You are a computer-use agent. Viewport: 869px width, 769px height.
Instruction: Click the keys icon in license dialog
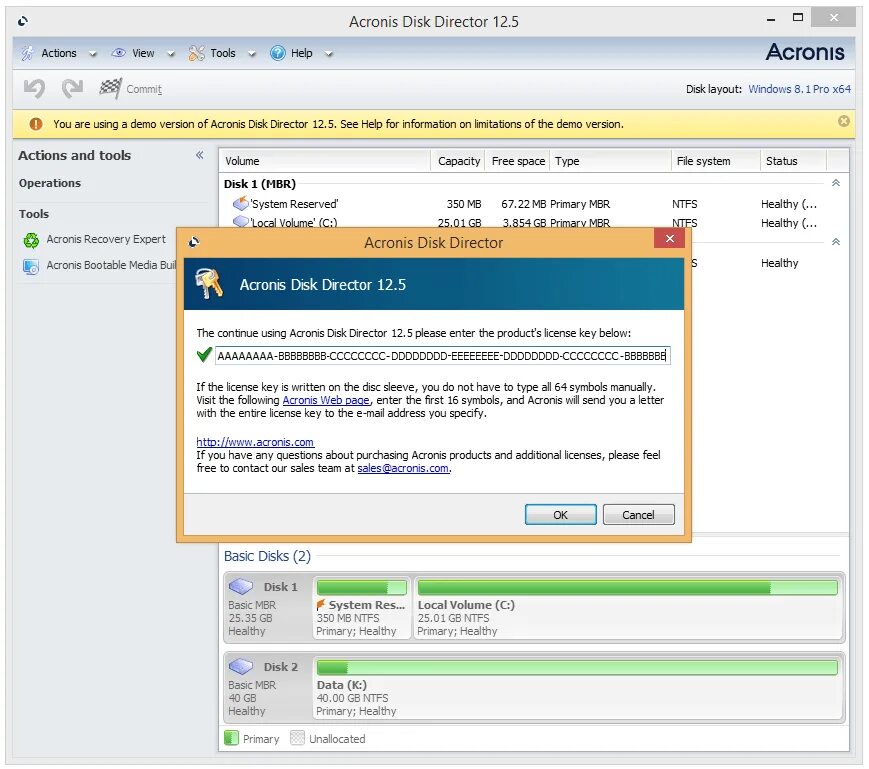(x=209, y=284)
